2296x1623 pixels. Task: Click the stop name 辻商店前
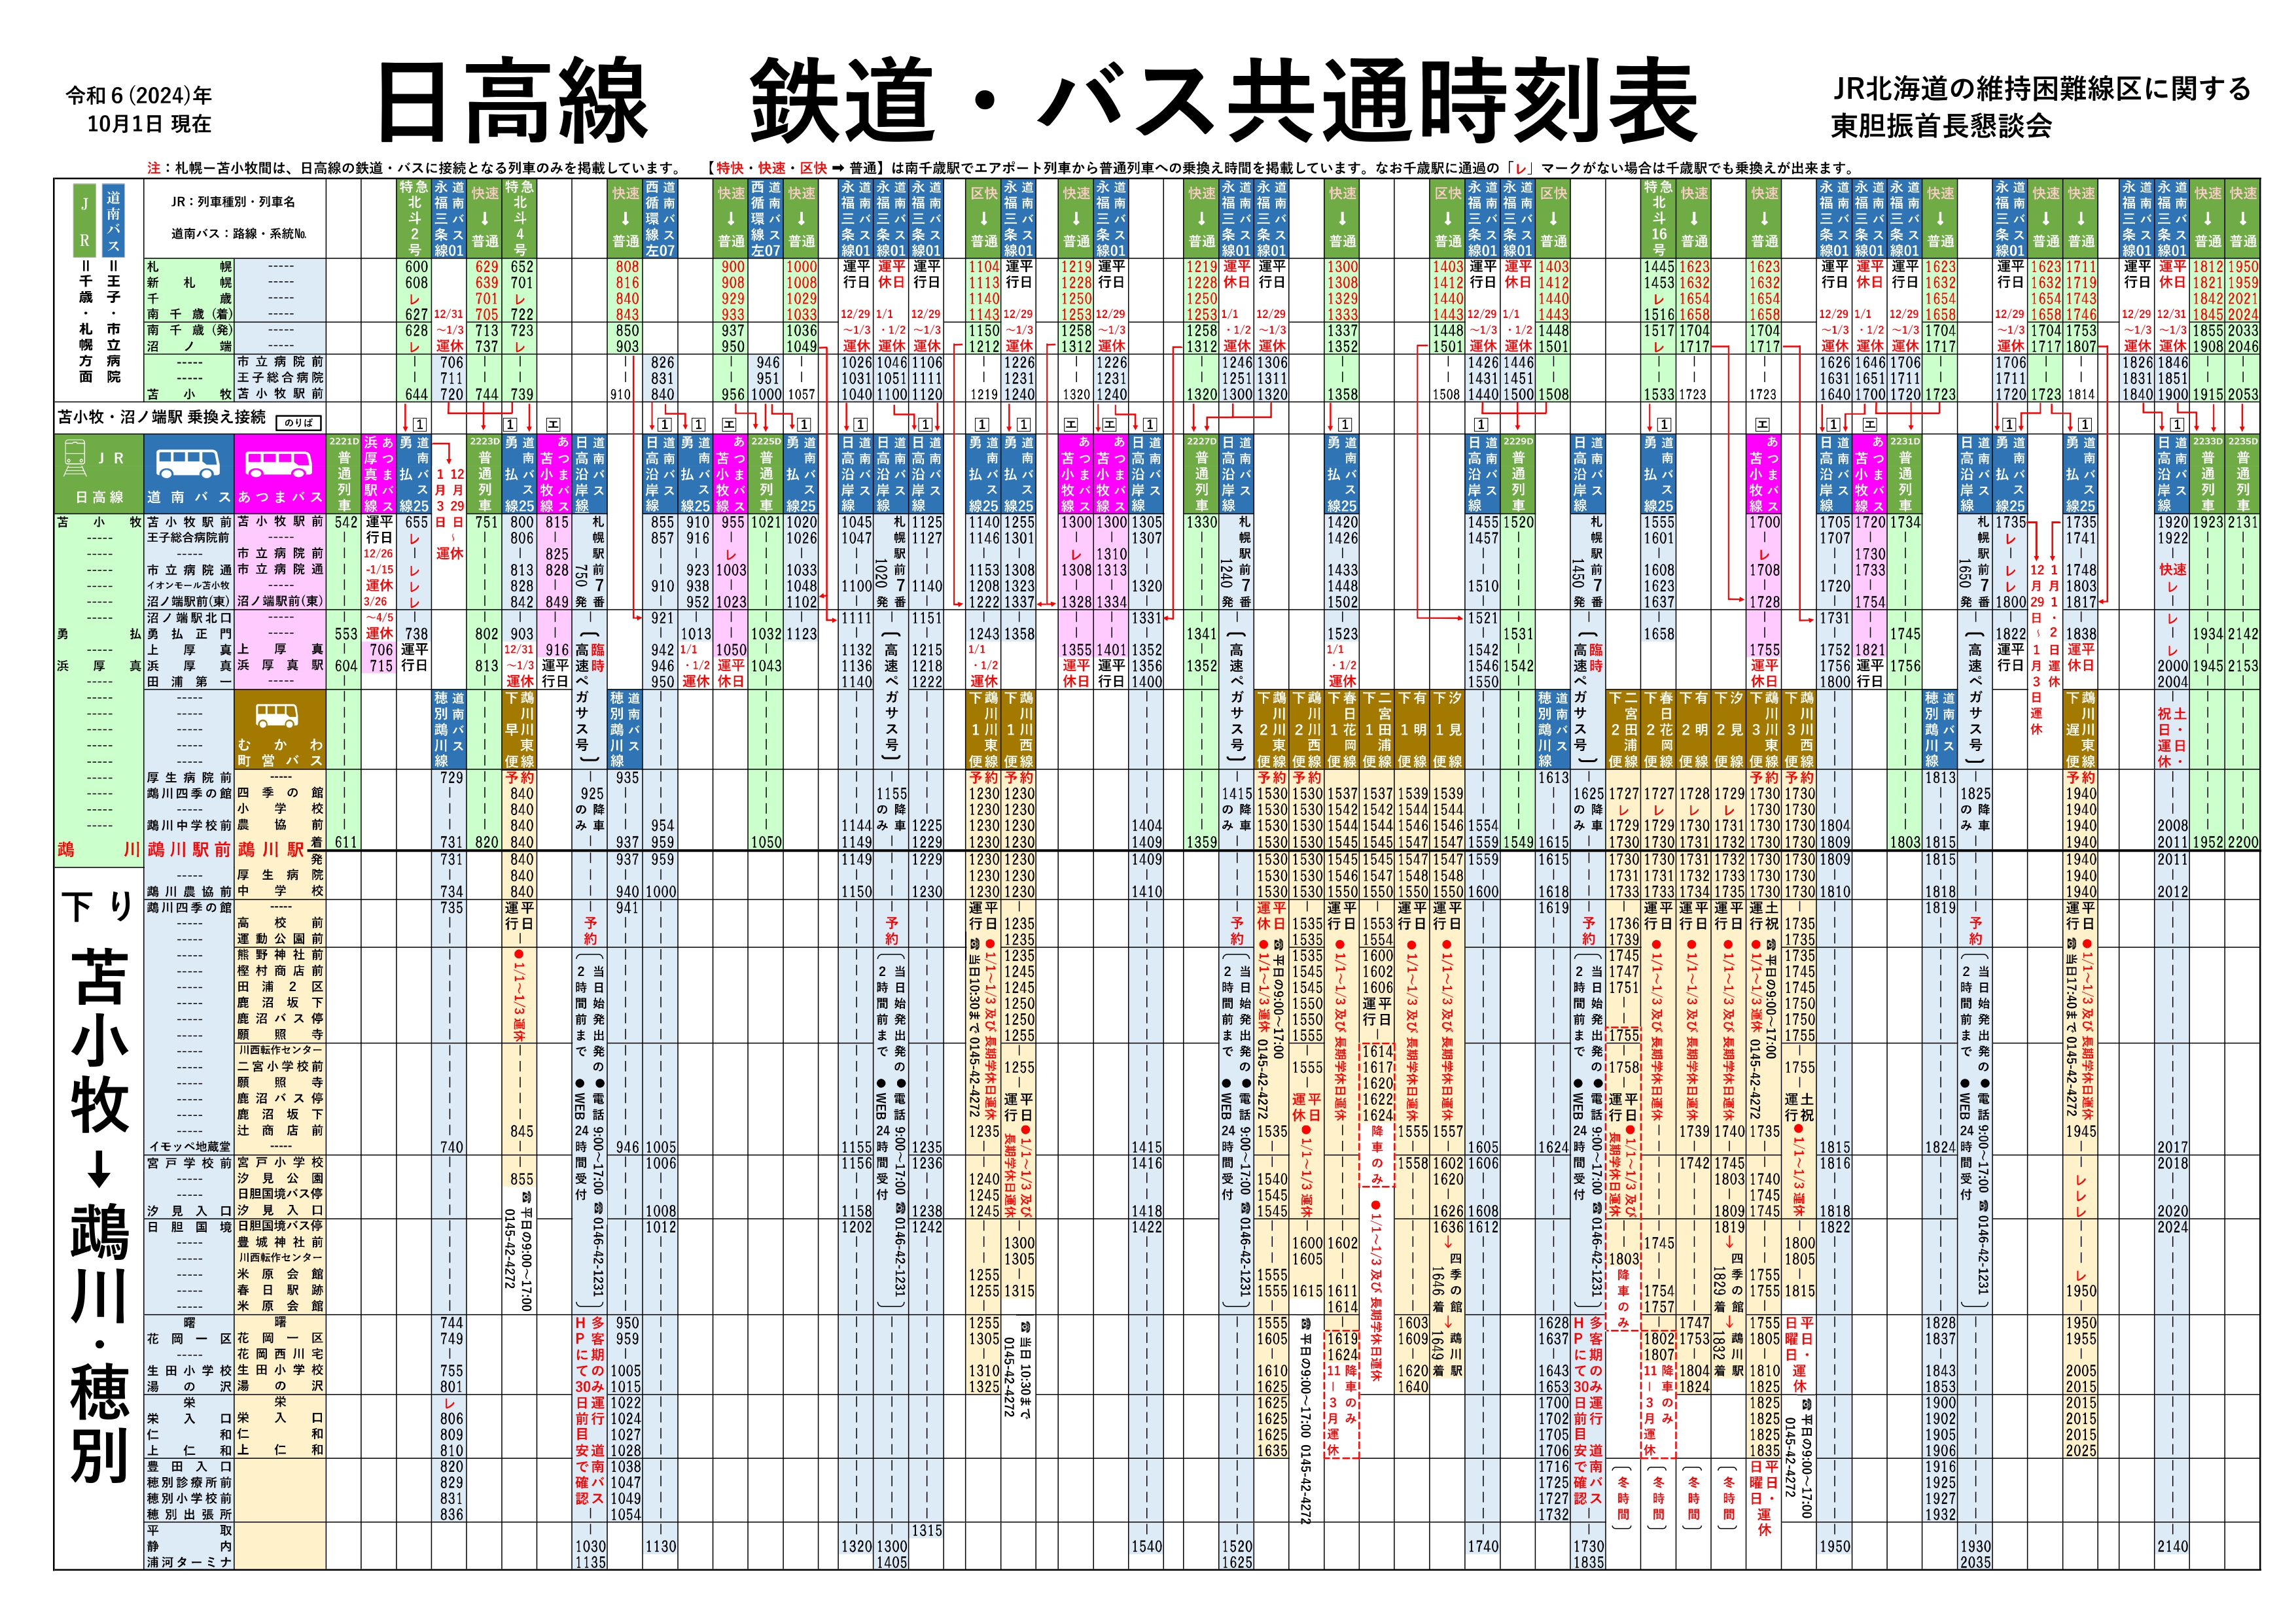[280, 1131]
